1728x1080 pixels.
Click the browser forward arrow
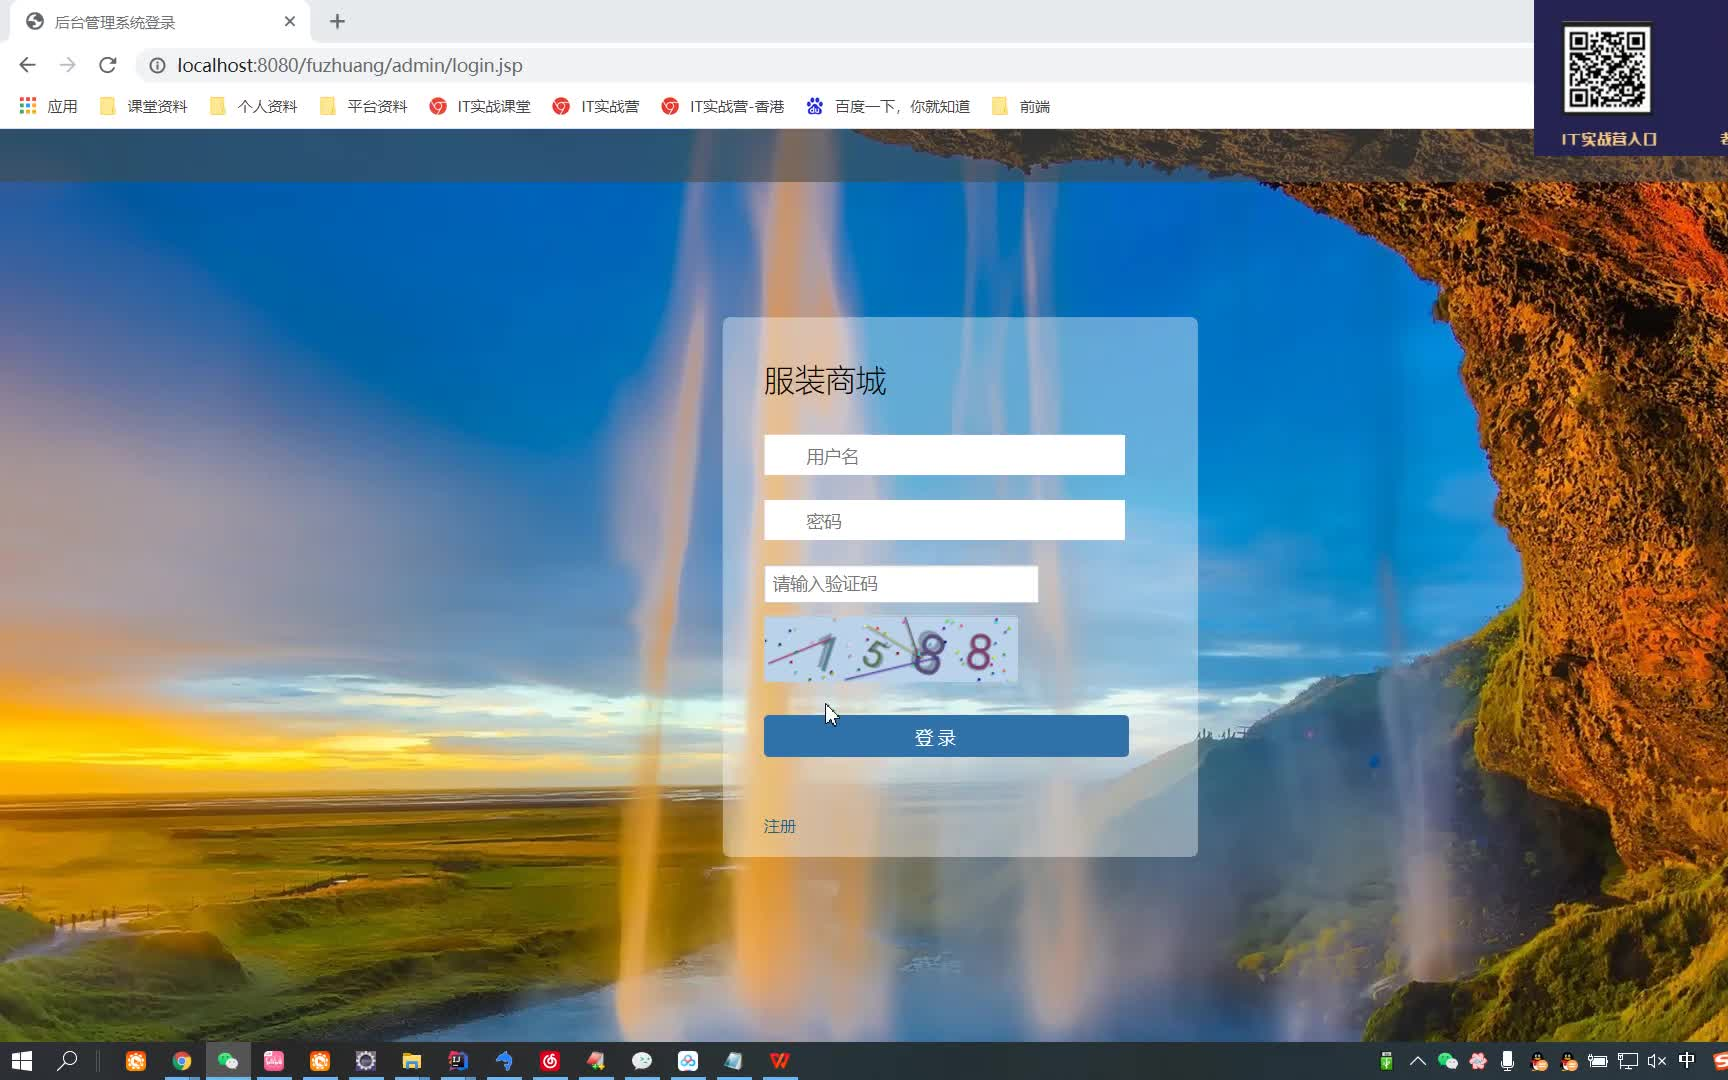pyautogui.click(x=67, y=65)
